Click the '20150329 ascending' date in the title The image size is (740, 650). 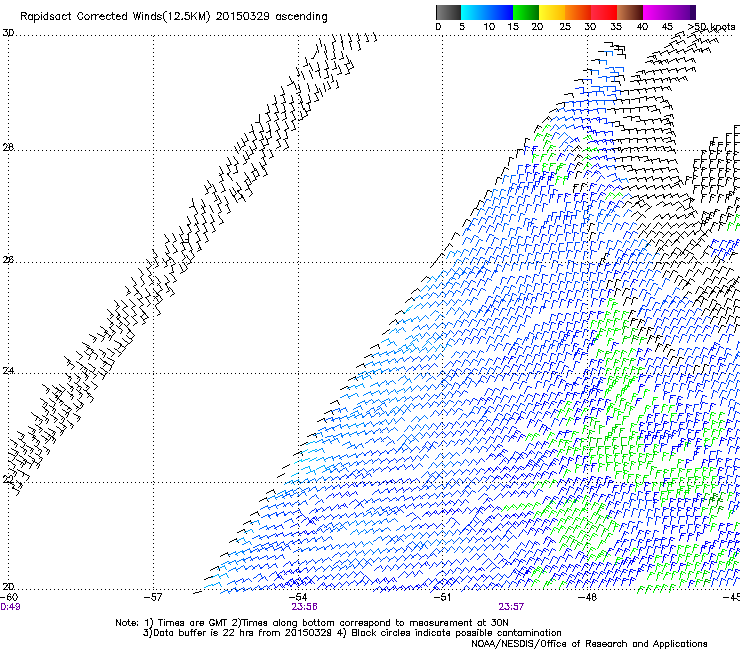point(271,17)
